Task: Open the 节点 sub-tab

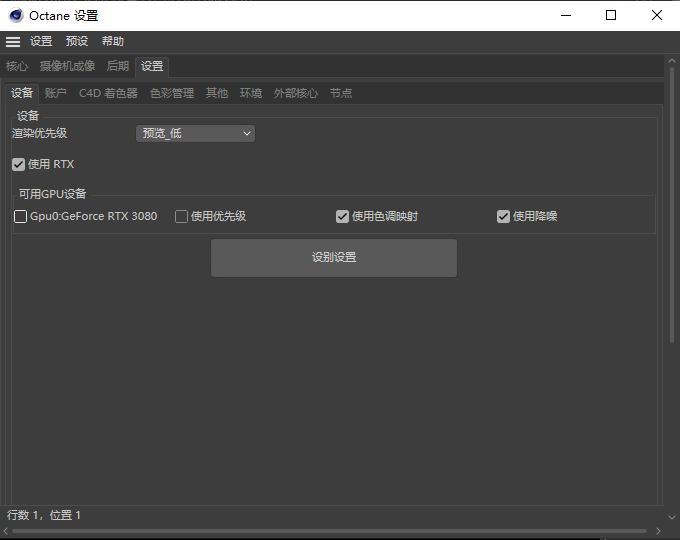Action: pos(341,93)
